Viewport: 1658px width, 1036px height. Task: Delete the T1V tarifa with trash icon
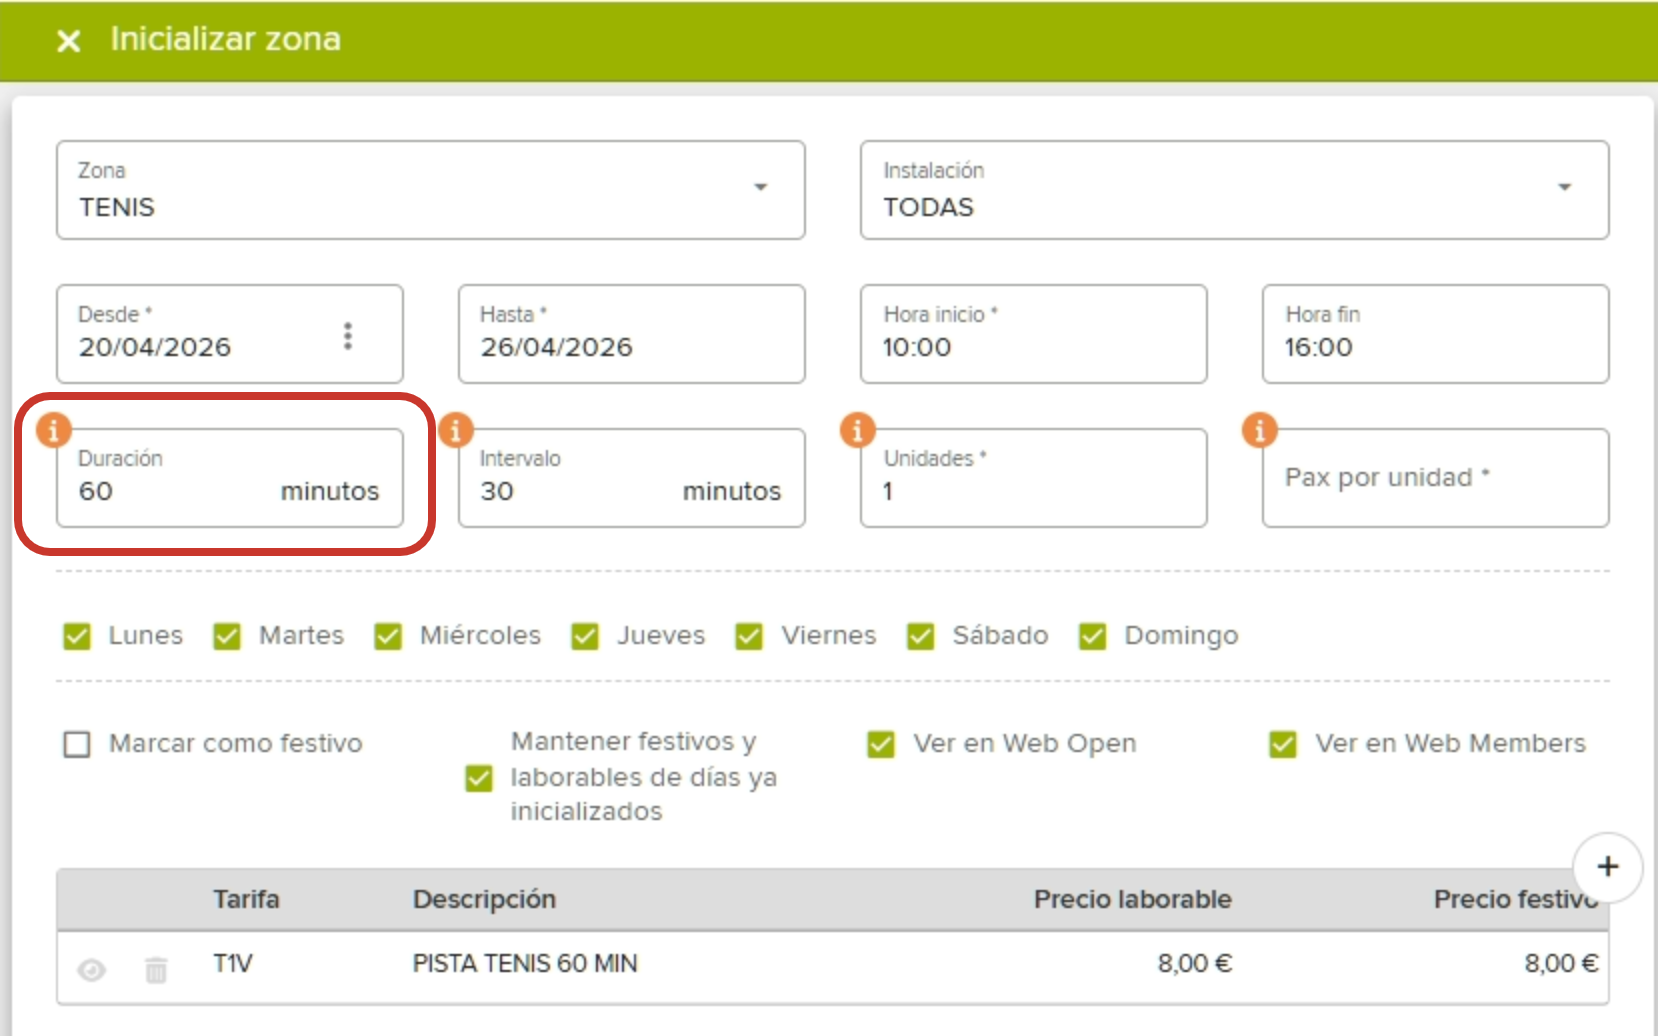pyautogui.click(x=156, y=970)
